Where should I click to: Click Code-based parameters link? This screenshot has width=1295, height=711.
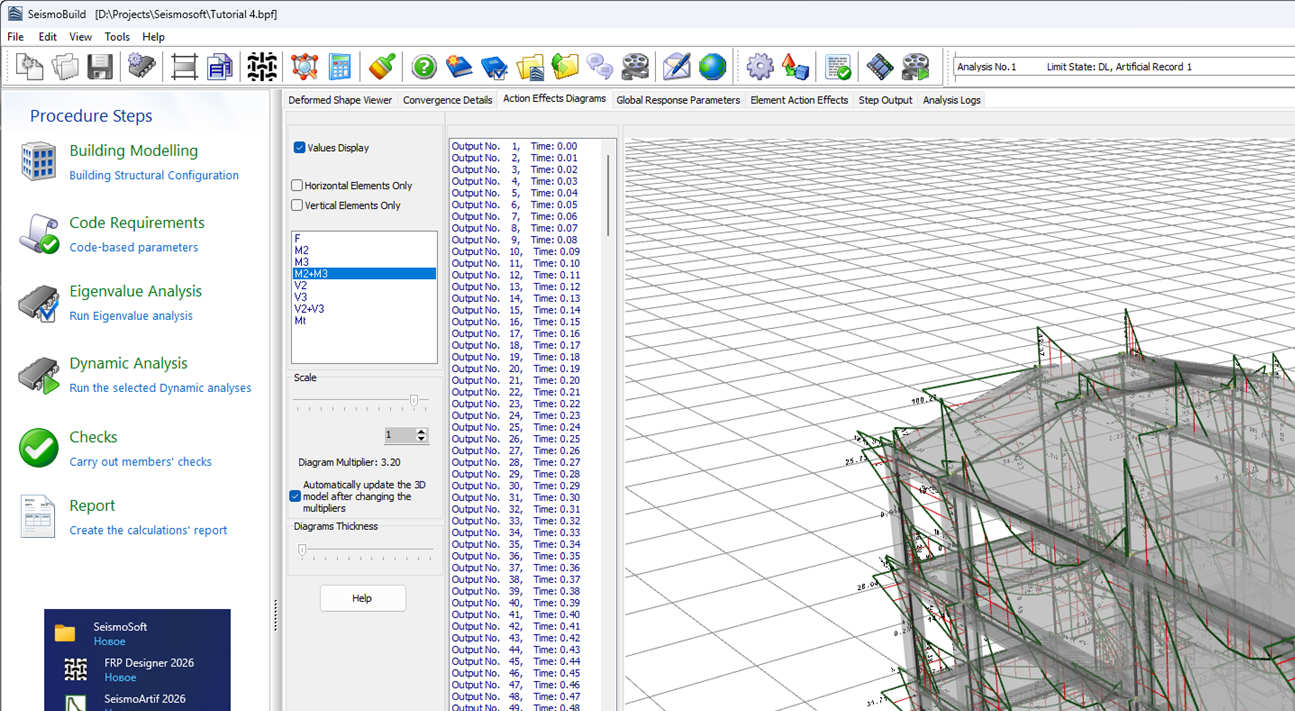coord(134,247)
